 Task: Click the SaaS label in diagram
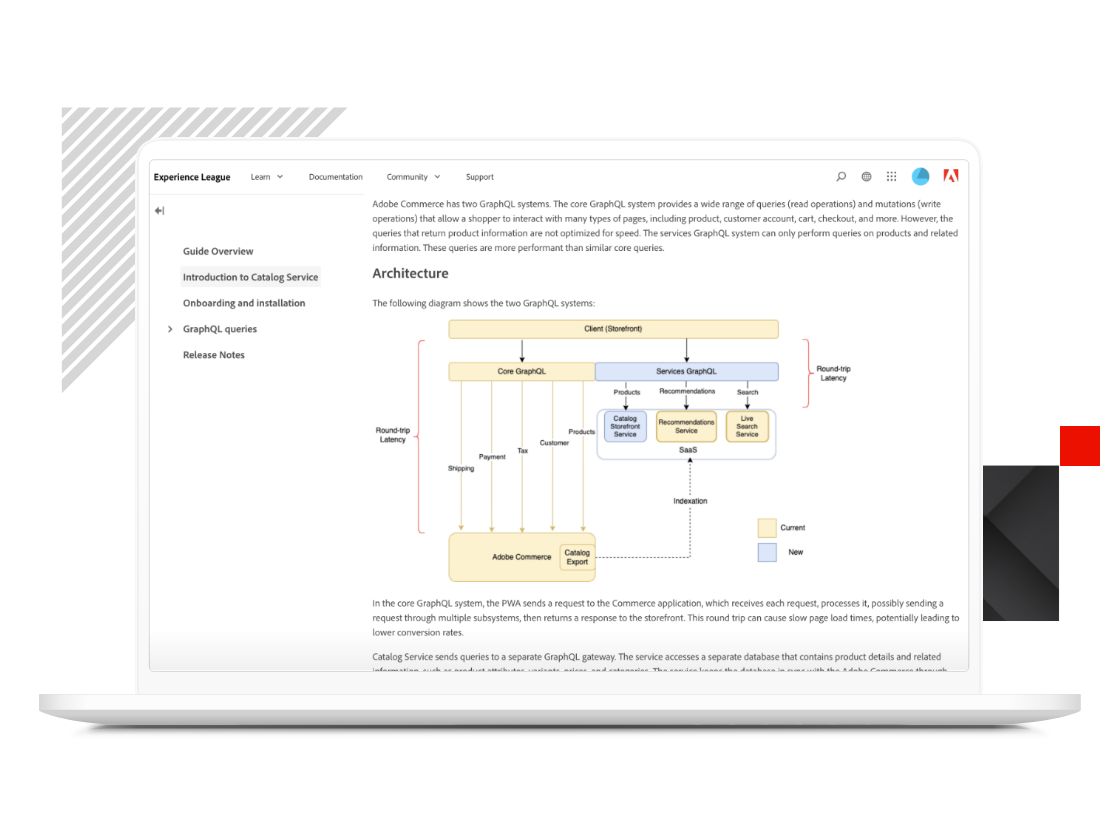pyautogui.click(x=688, y=450)
